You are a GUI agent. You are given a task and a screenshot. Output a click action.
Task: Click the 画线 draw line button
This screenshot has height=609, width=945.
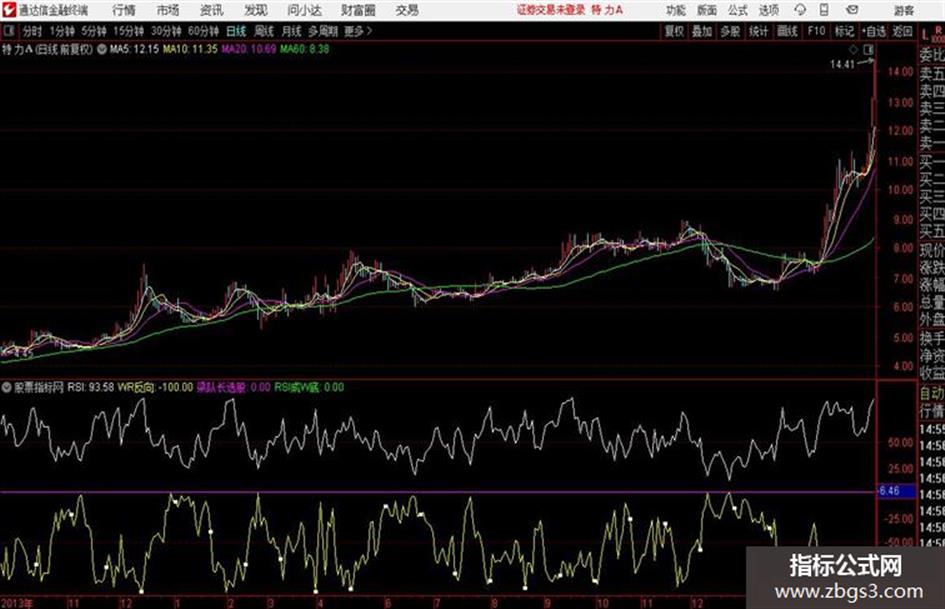(x=787, y=31)
